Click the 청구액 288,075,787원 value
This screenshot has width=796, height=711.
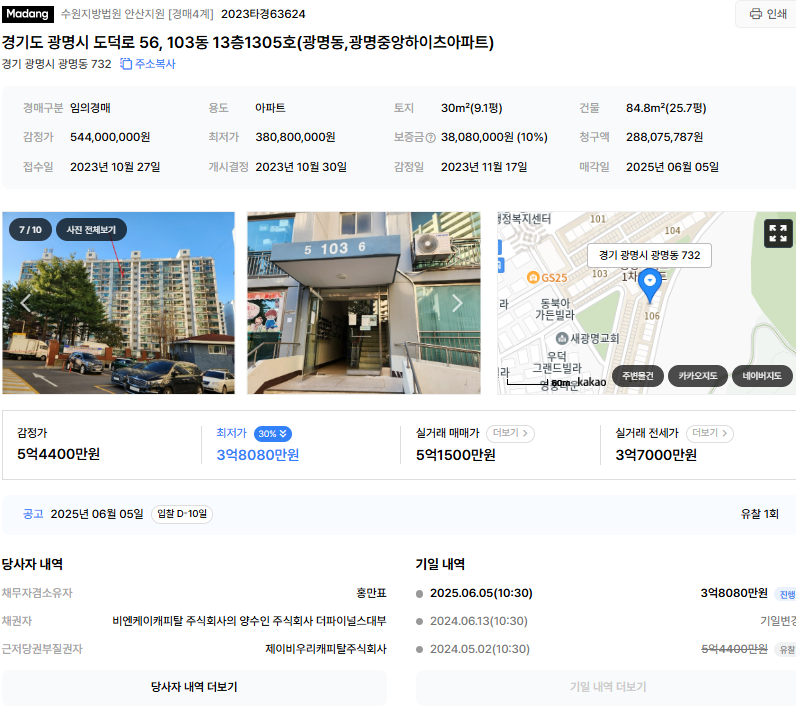pyautogui.click(x=664, y=137)
